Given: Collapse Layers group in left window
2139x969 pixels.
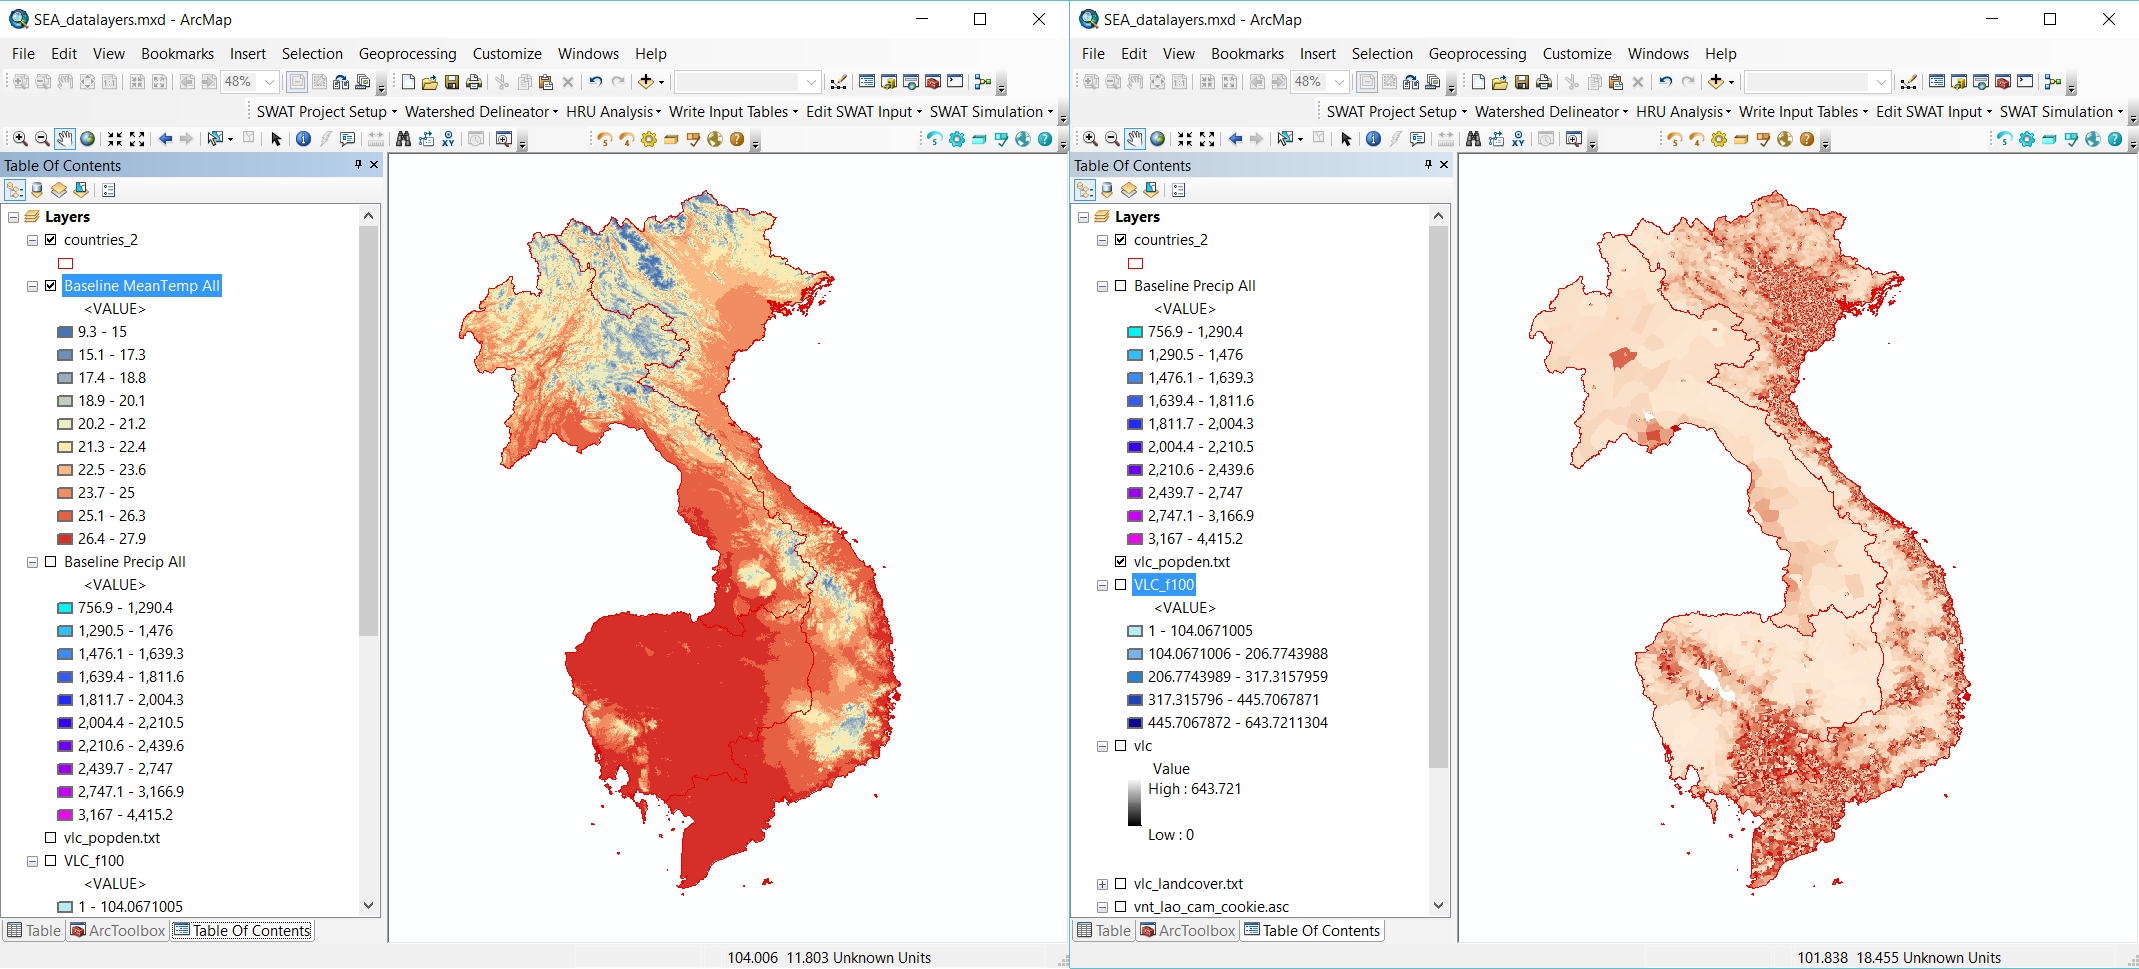Looking at the screenshot, I should pyautogui.click(x=13, y=217).
